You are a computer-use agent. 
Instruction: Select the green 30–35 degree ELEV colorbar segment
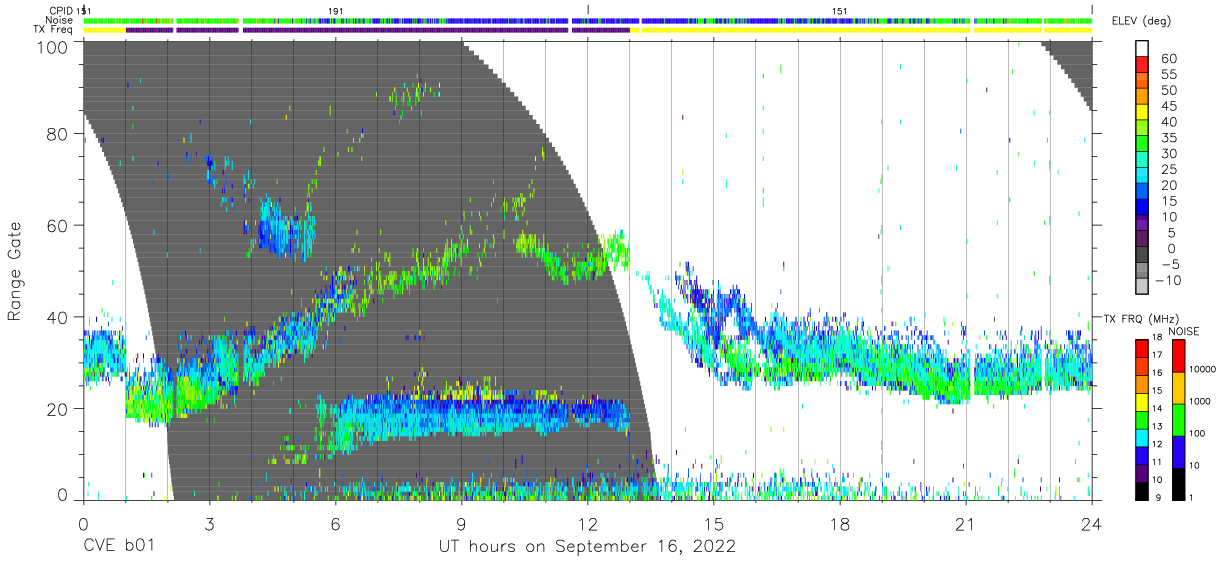[1142, 144]
